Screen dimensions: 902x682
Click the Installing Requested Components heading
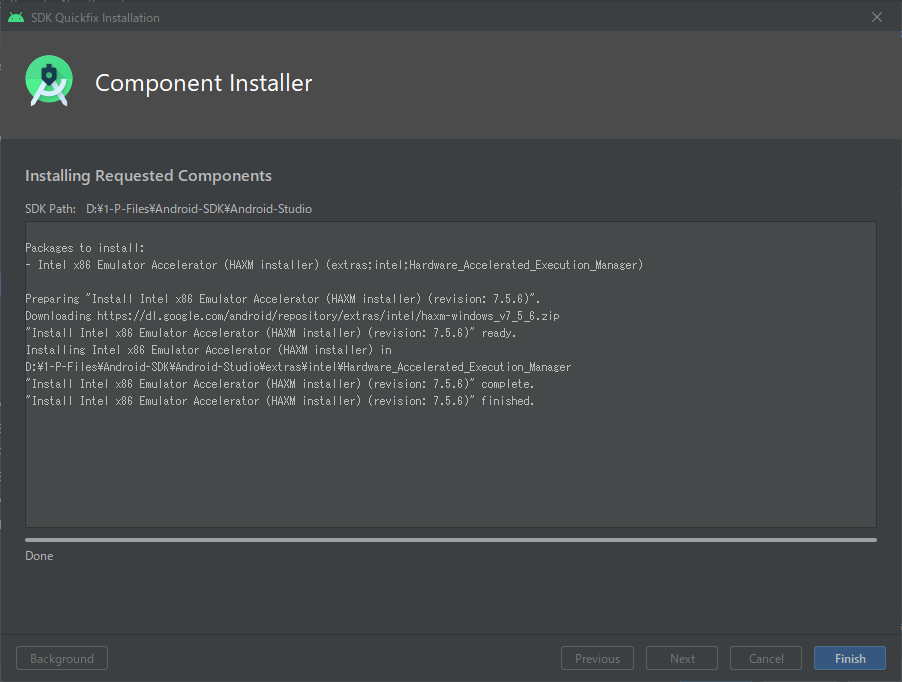click(148, 175)
